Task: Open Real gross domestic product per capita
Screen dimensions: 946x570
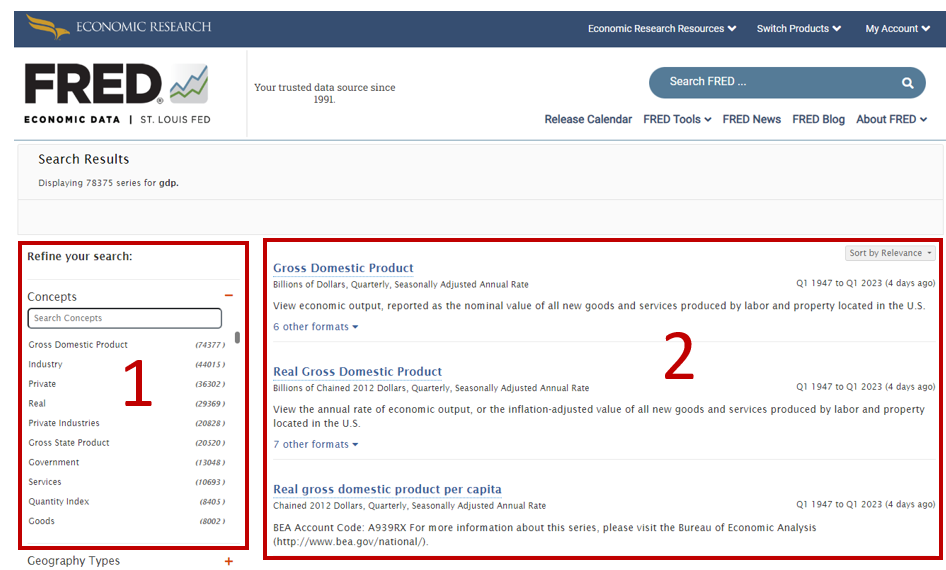Action: (387, 489)
